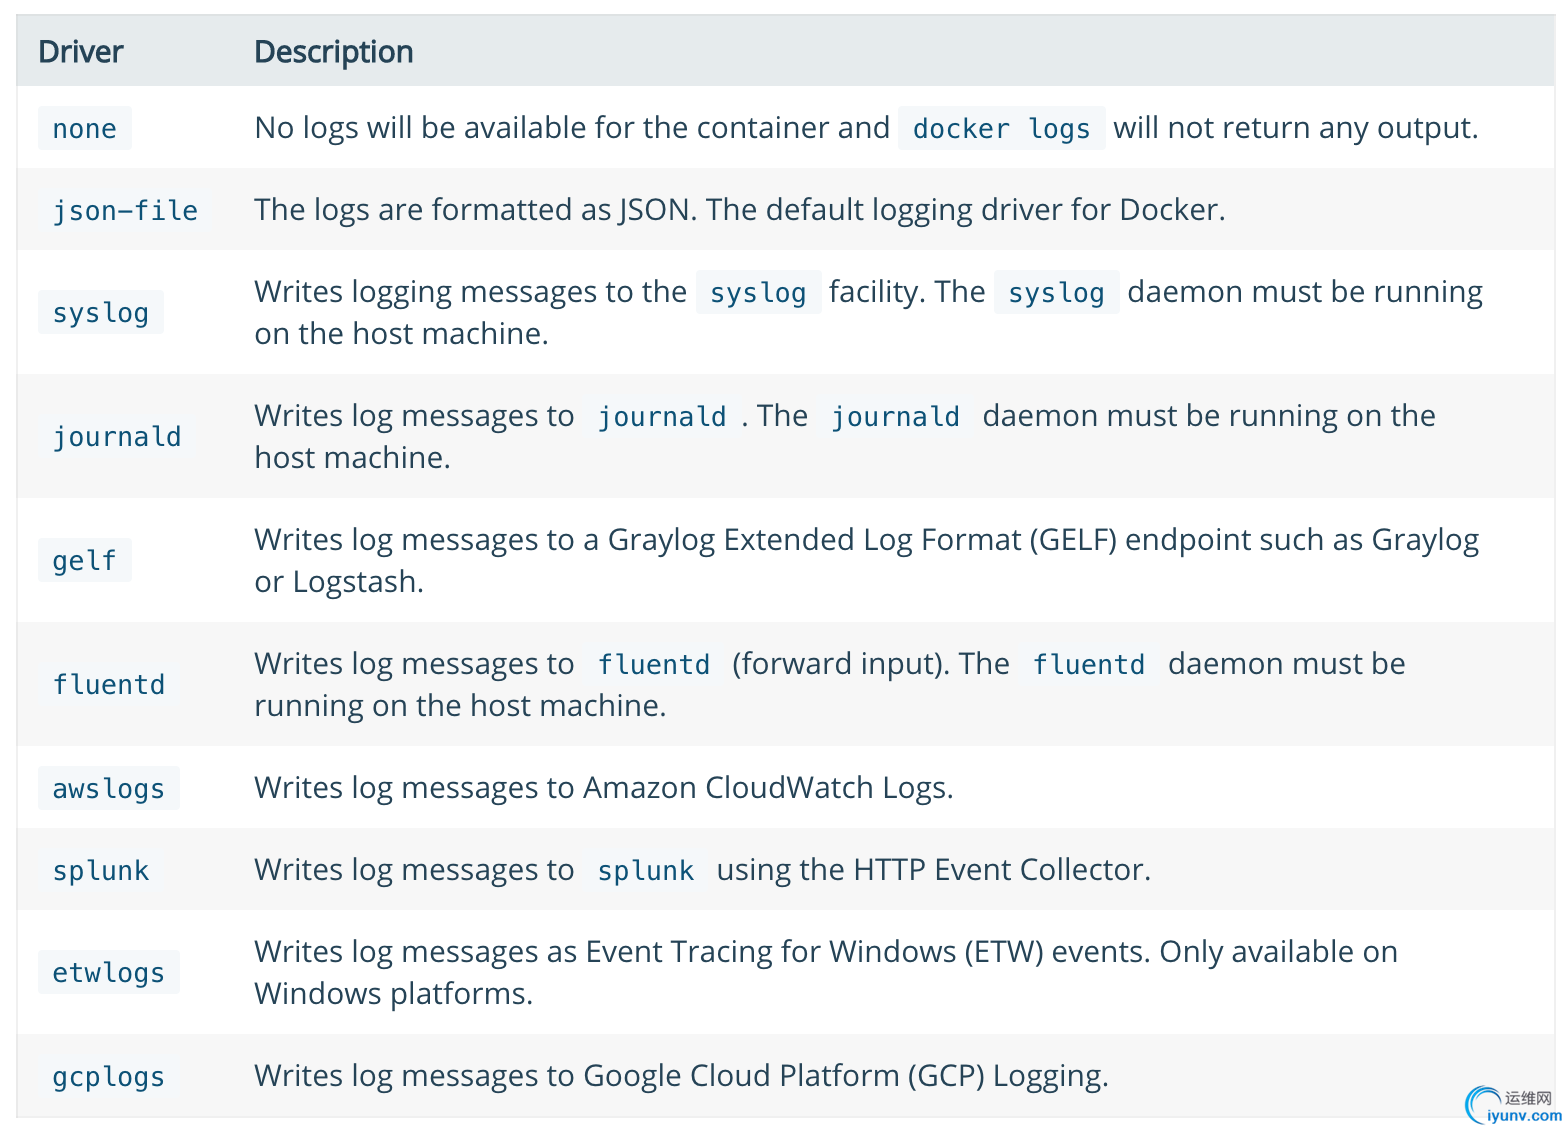This screenshot has height=1132, width=1568.
Task: Select the journald driver name
Action: 117,436
